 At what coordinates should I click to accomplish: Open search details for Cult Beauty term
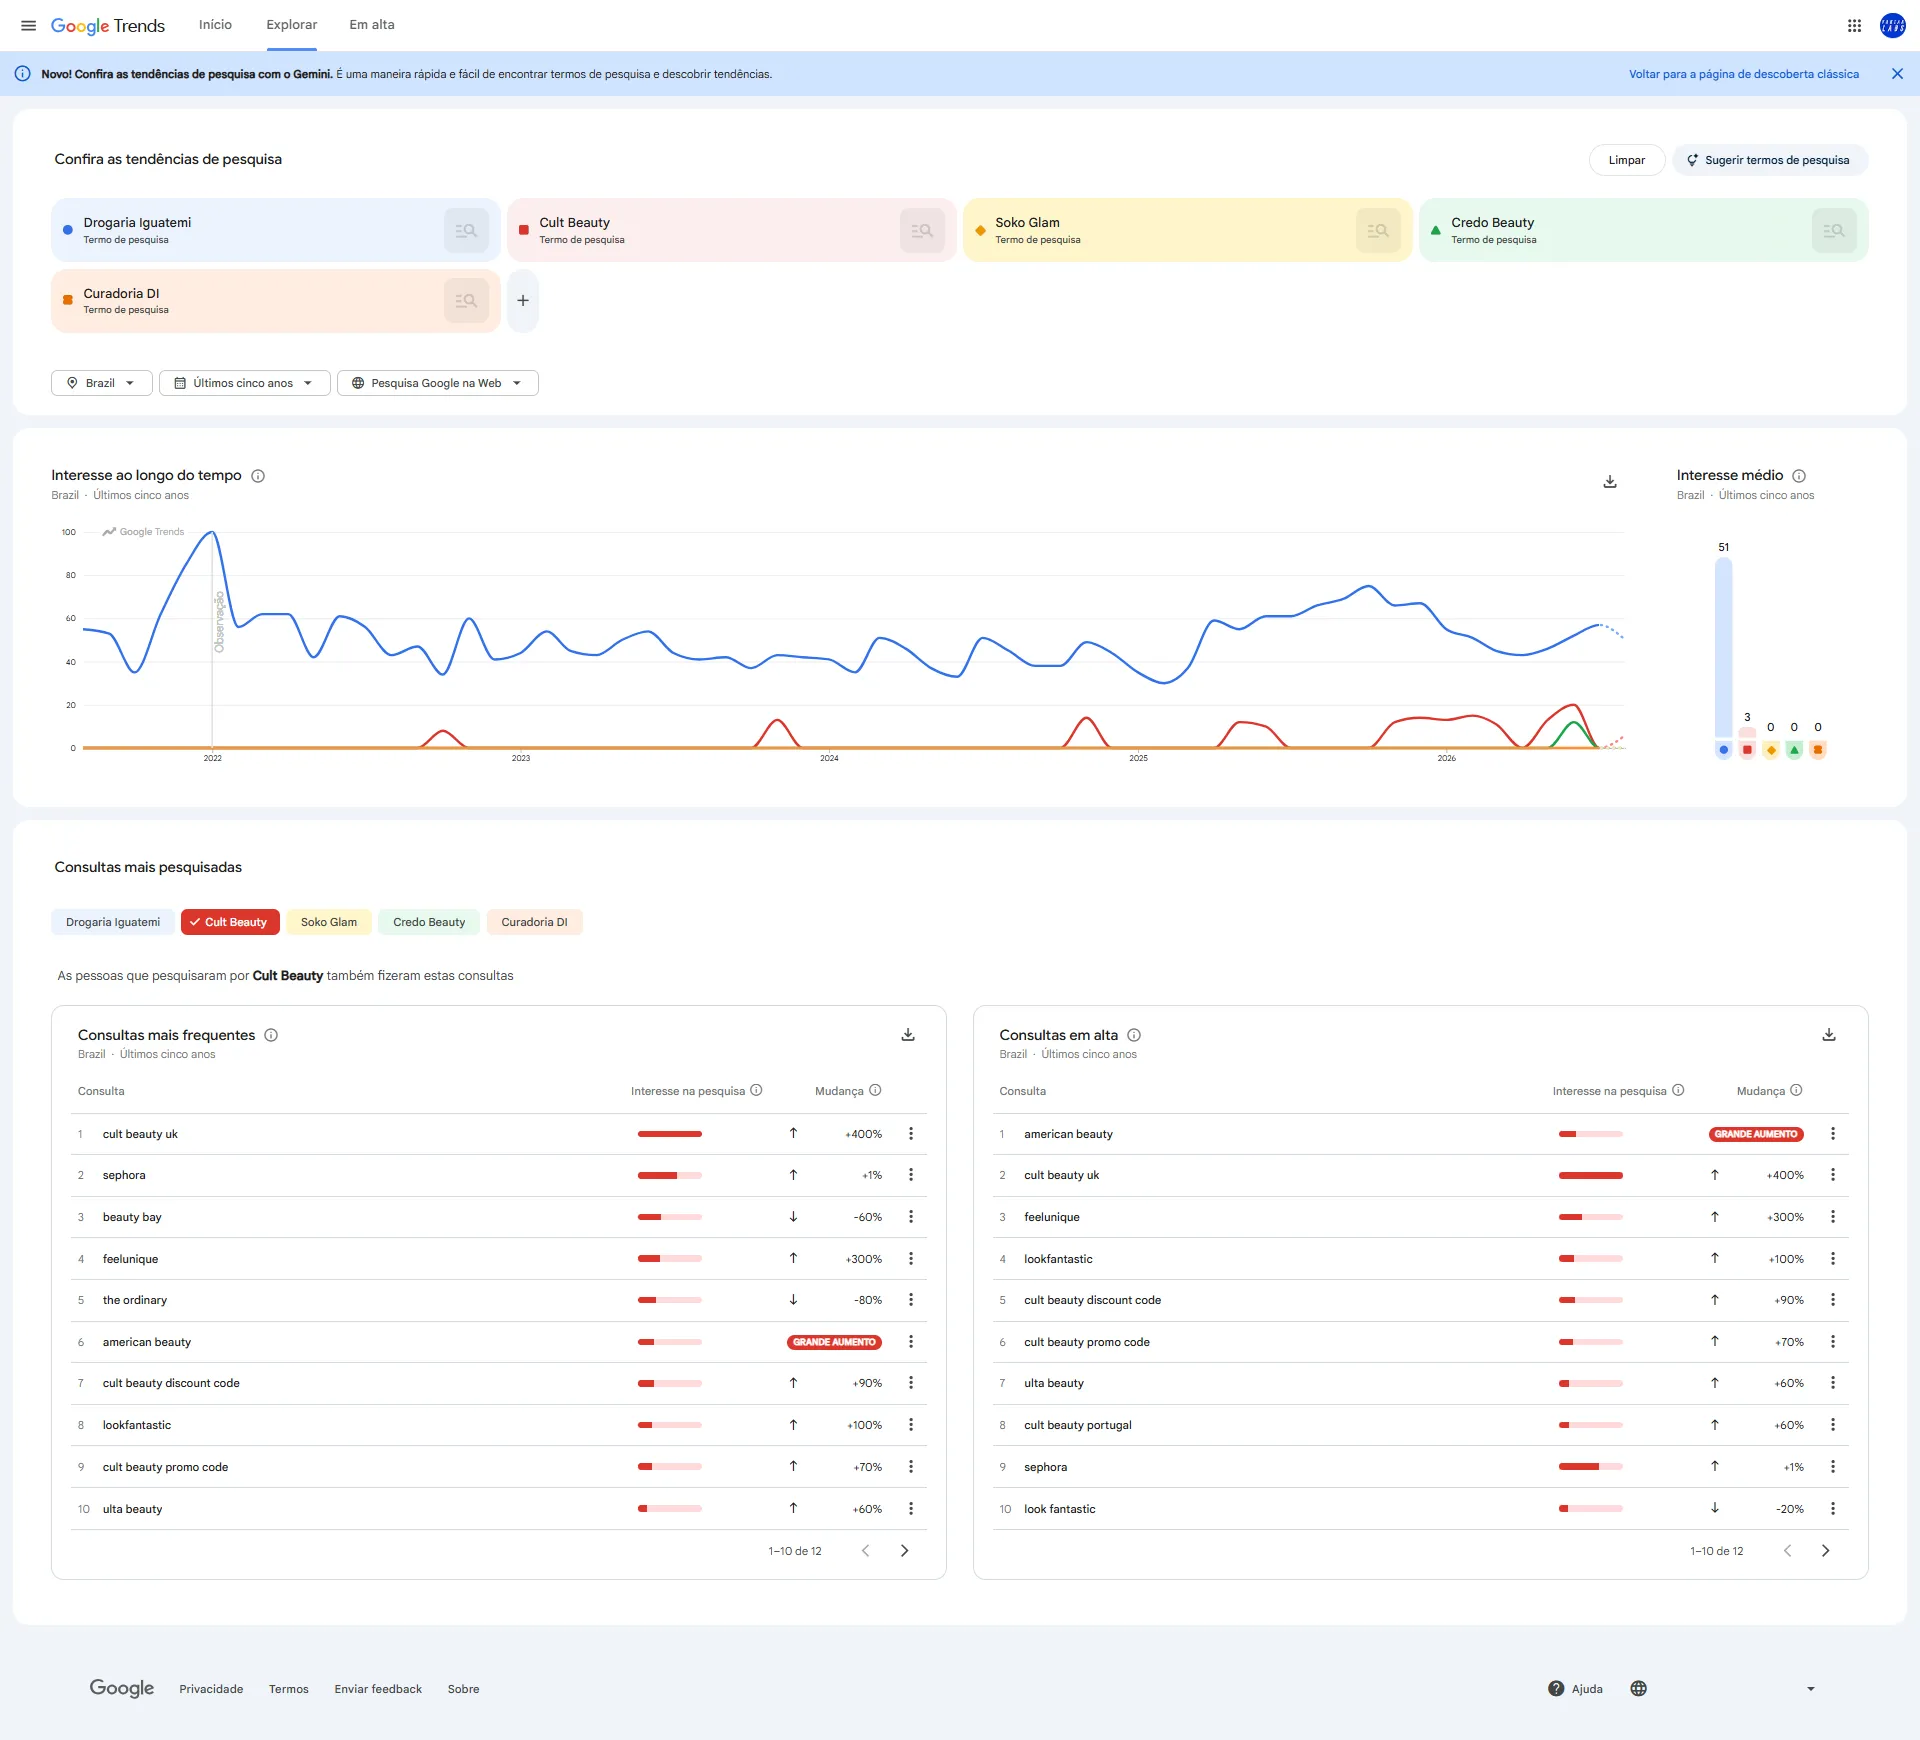[922, 230]
